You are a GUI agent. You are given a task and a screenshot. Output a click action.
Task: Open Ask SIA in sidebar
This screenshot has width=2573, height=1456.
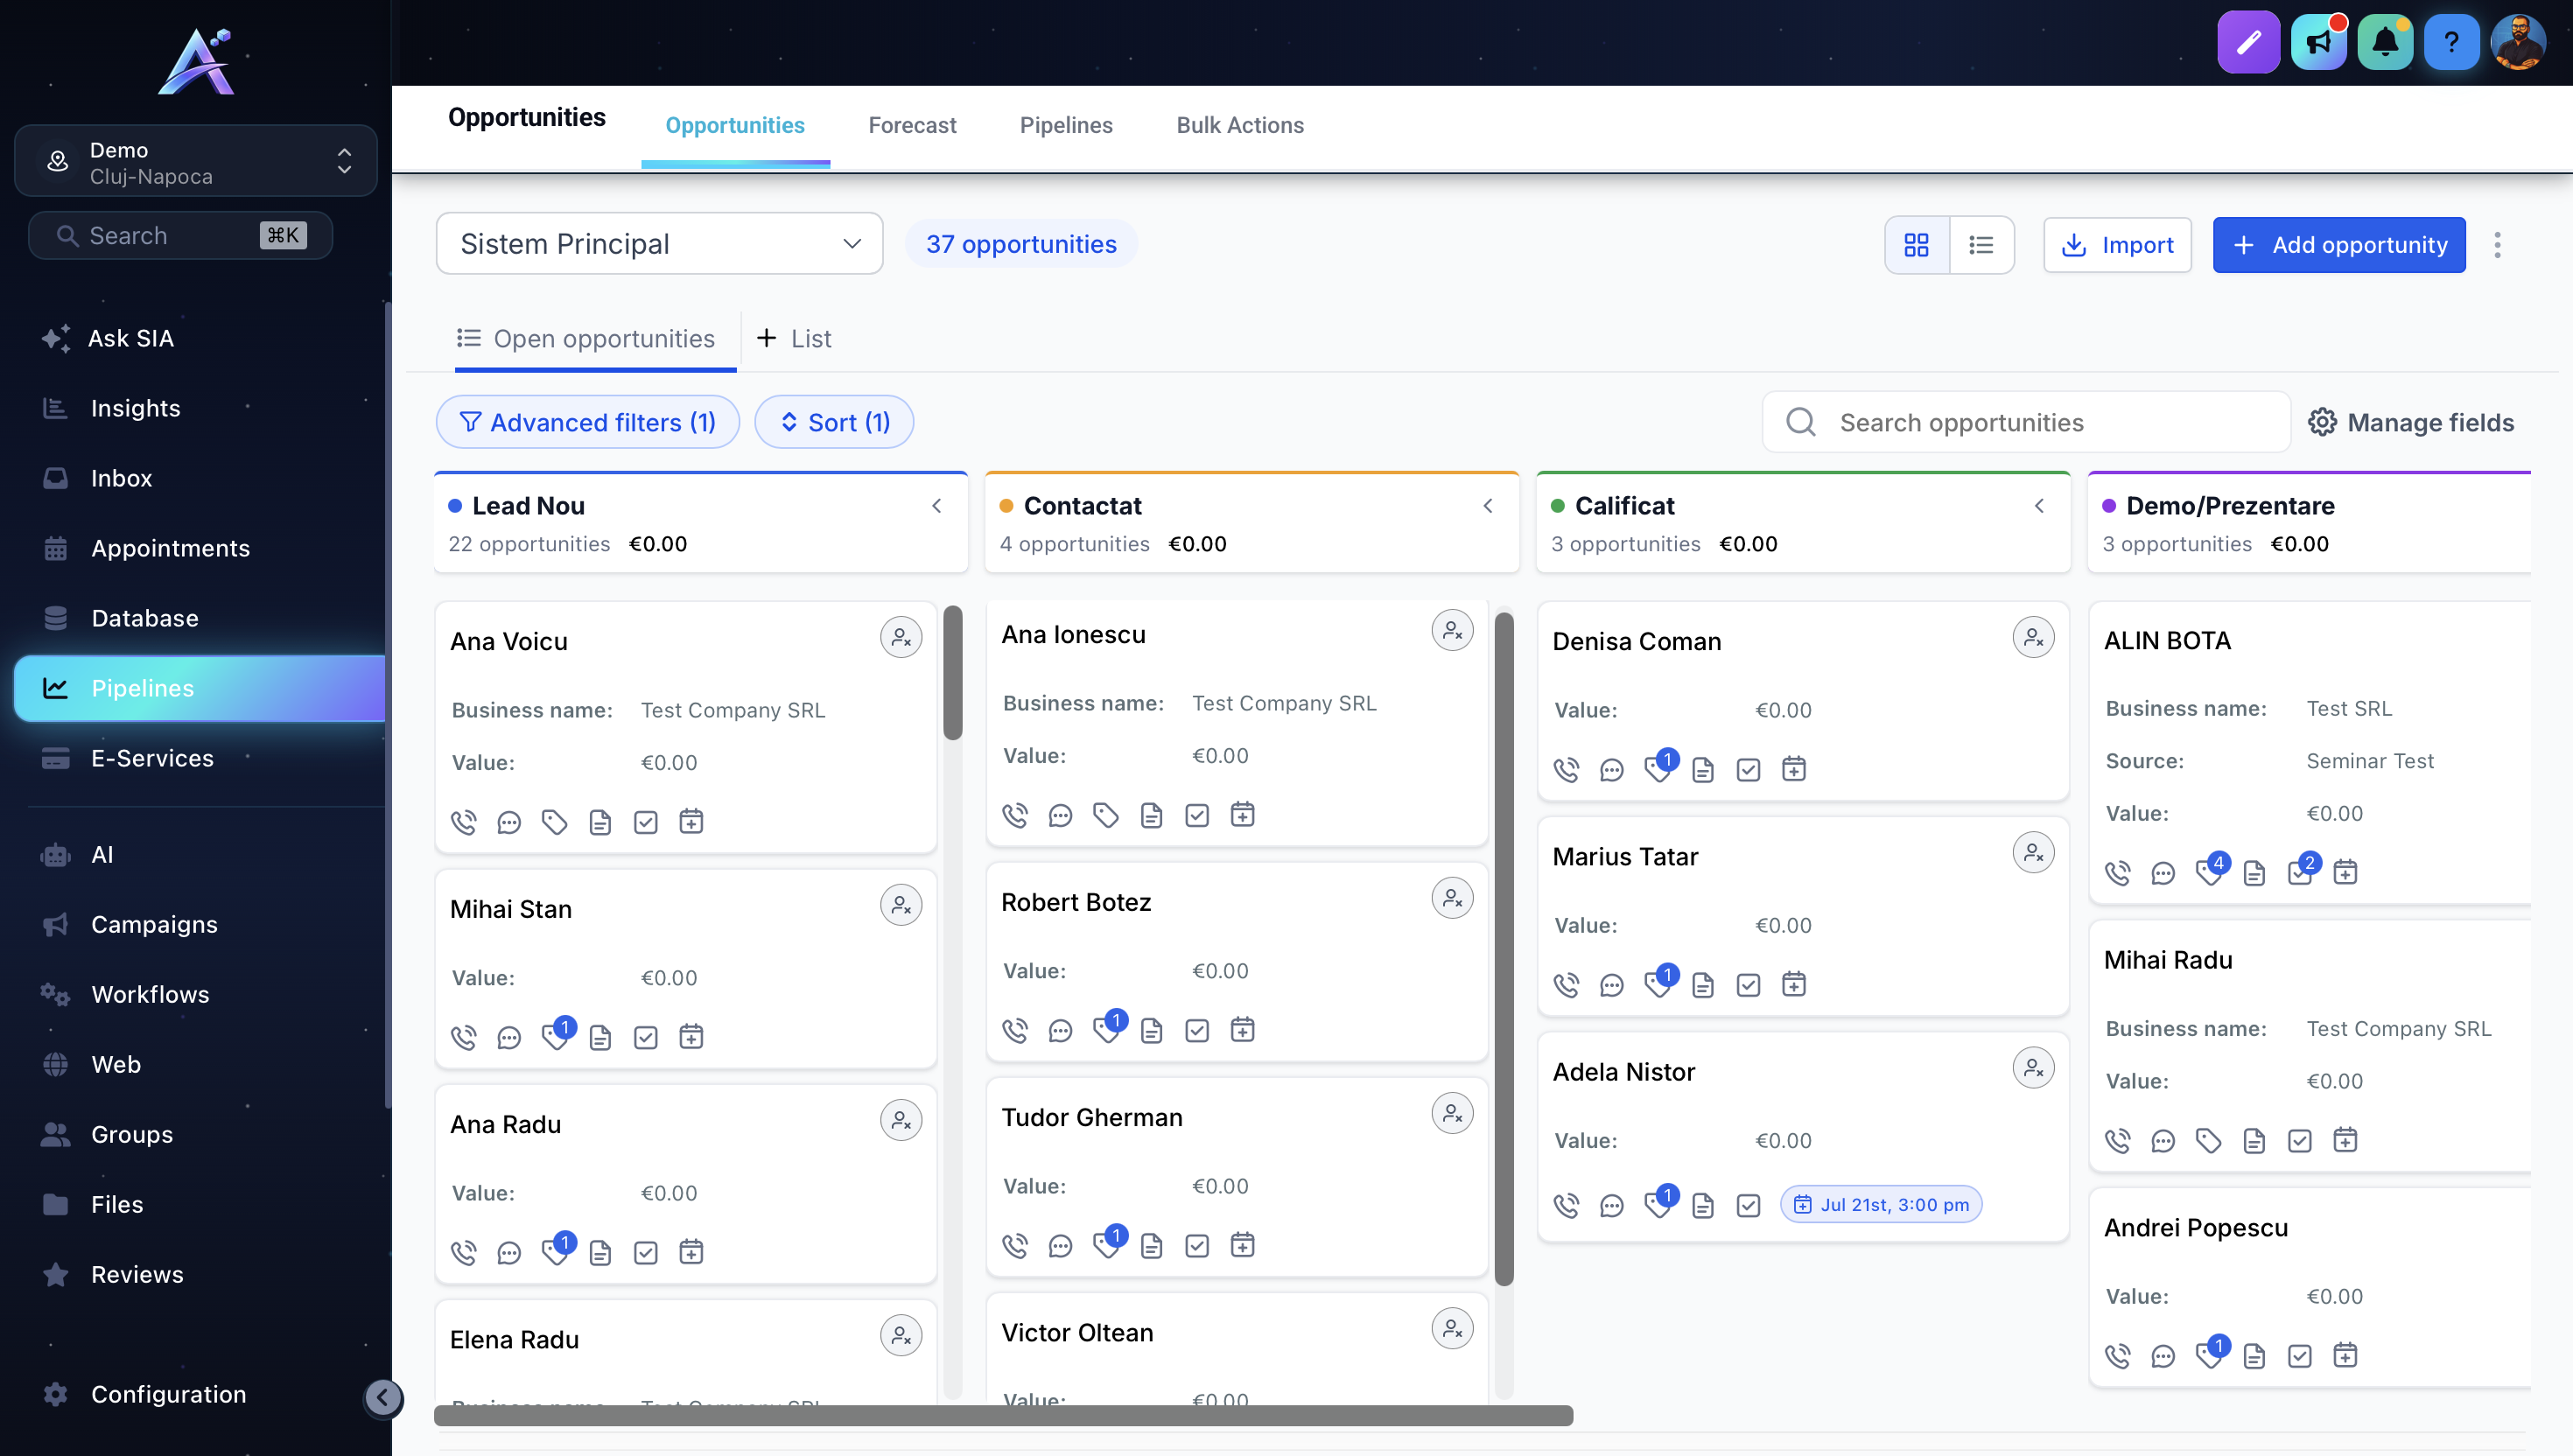pyautogui.click(x=130, y=339)
